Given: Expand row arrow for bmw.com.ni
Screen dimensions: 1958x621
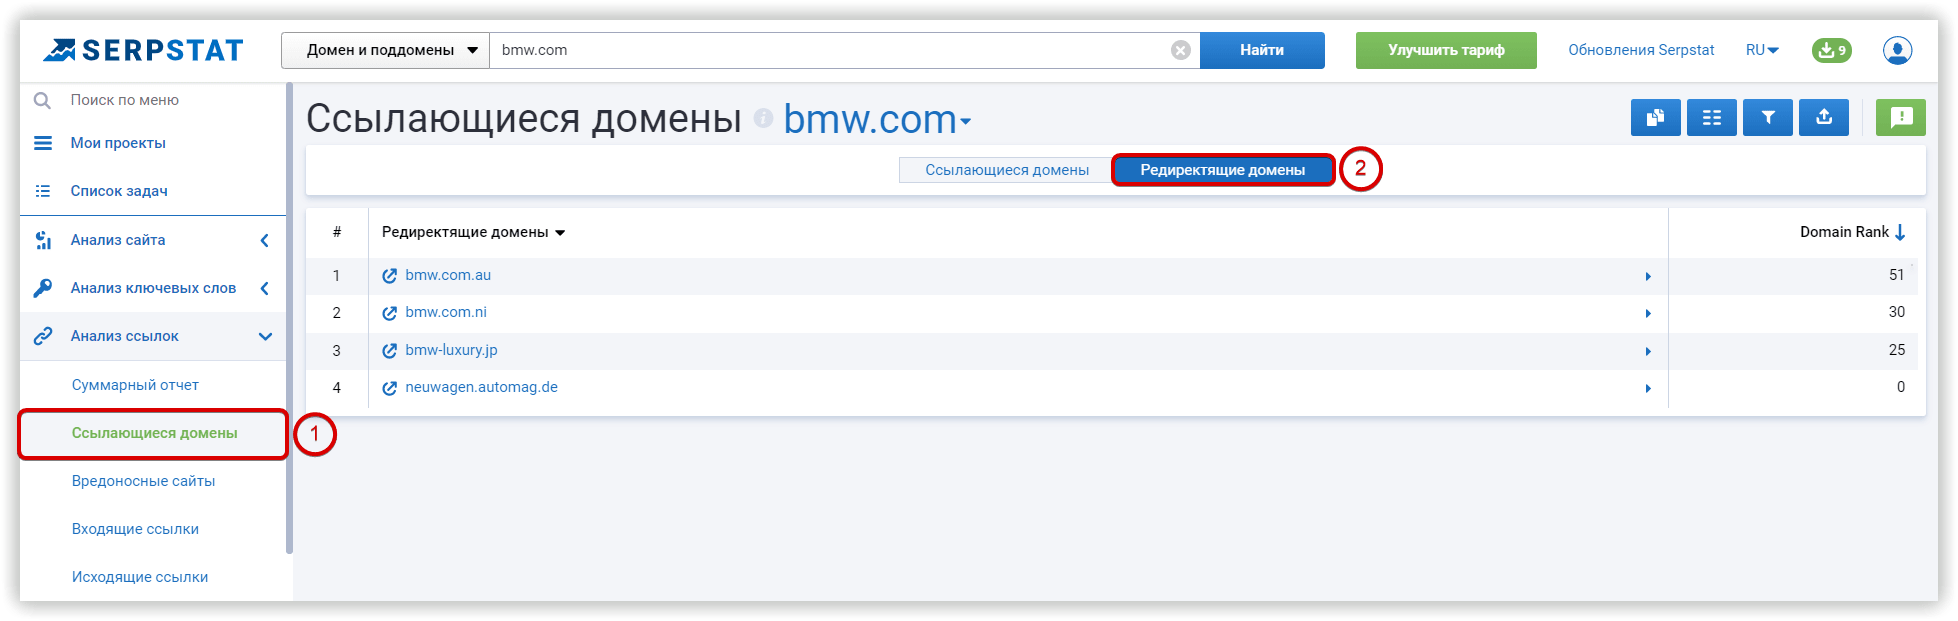Looking at the screenshot, I should coord(1648,313).
